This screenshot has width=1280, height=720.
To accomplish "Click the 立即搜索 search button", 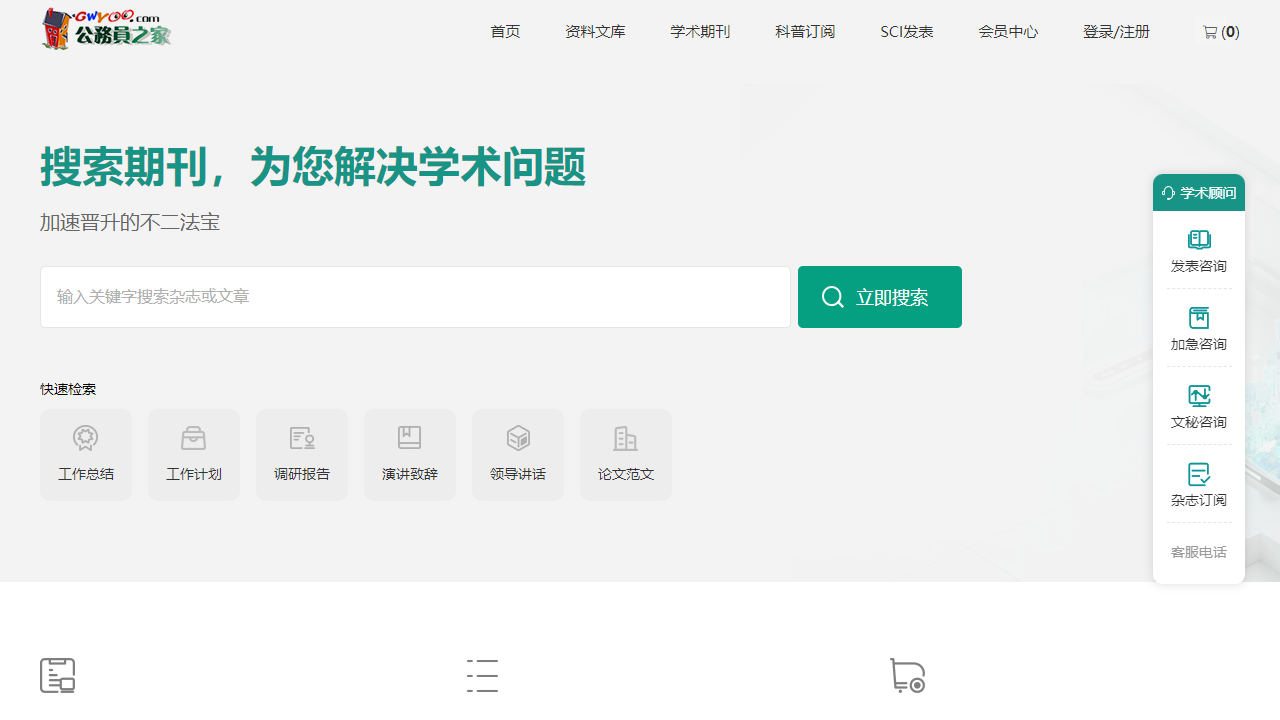I will [879, 296].
